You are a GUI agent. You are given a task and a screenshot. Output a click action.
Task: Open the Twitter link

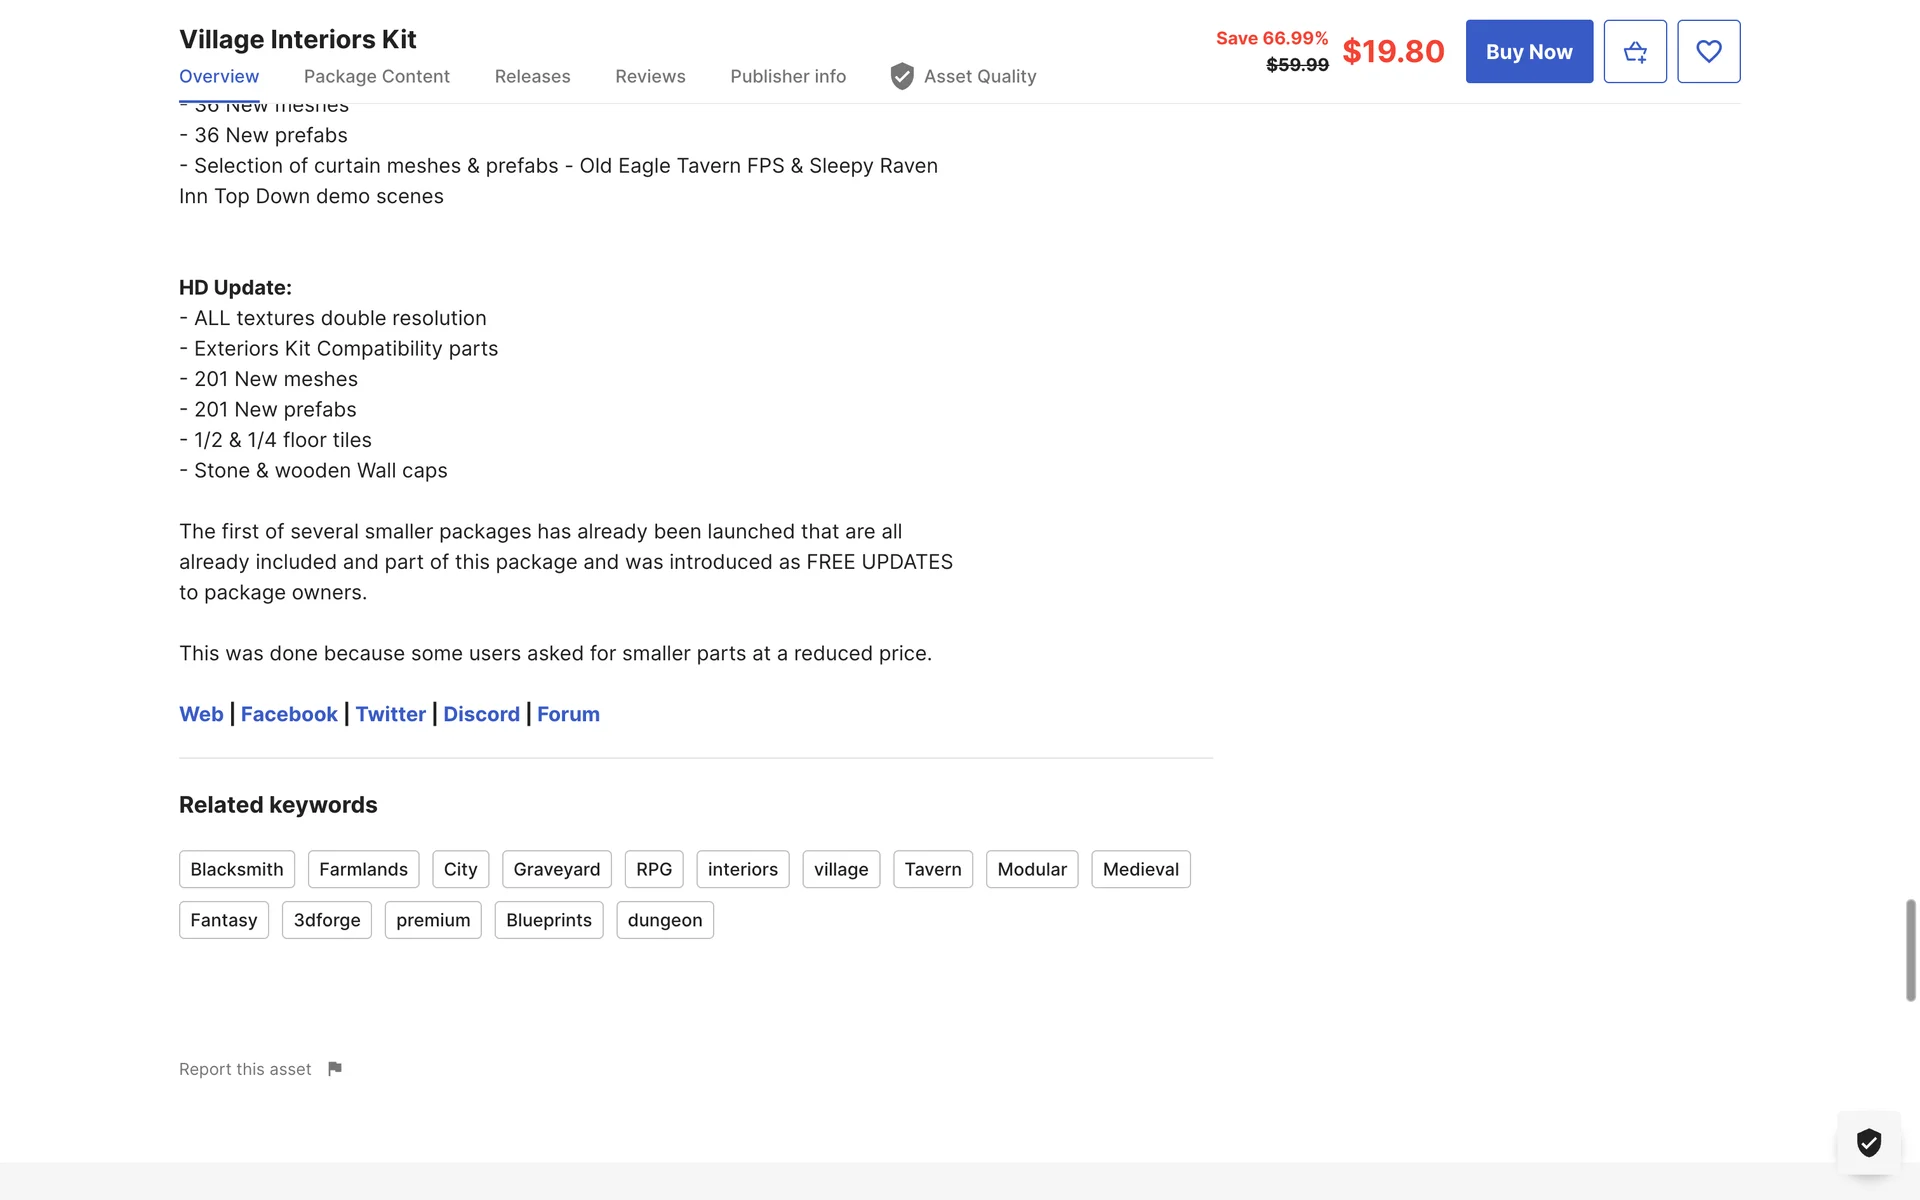(x=390, y=714)
